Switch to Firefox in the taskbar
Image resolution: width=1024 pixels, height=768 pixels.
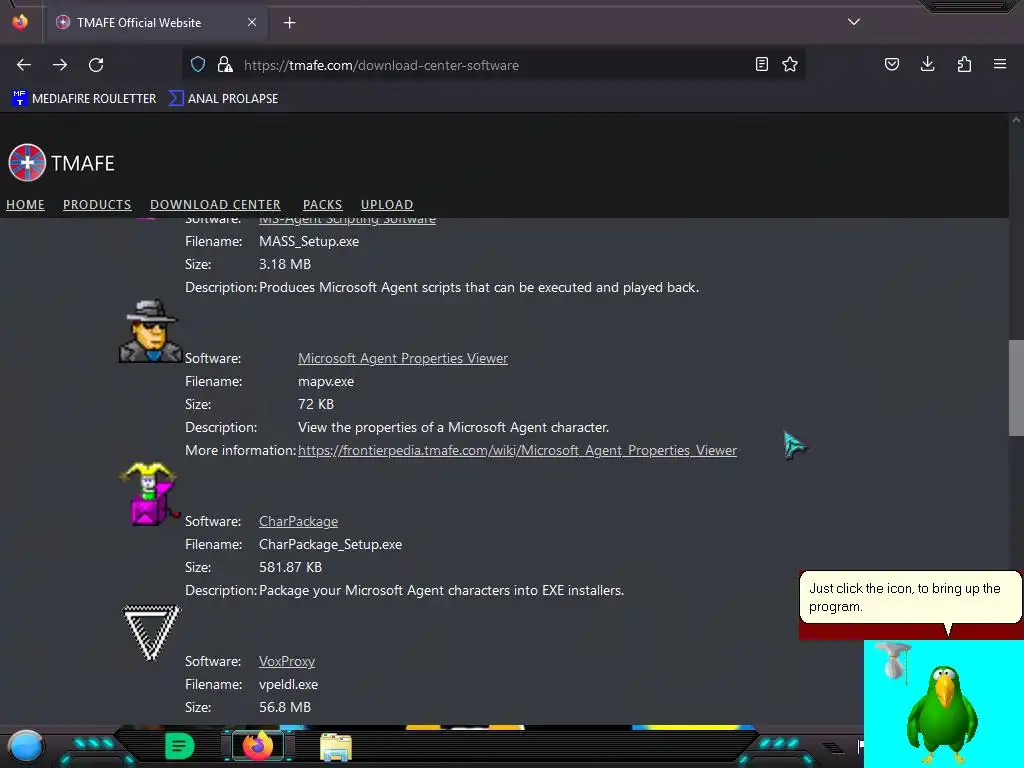258,746
